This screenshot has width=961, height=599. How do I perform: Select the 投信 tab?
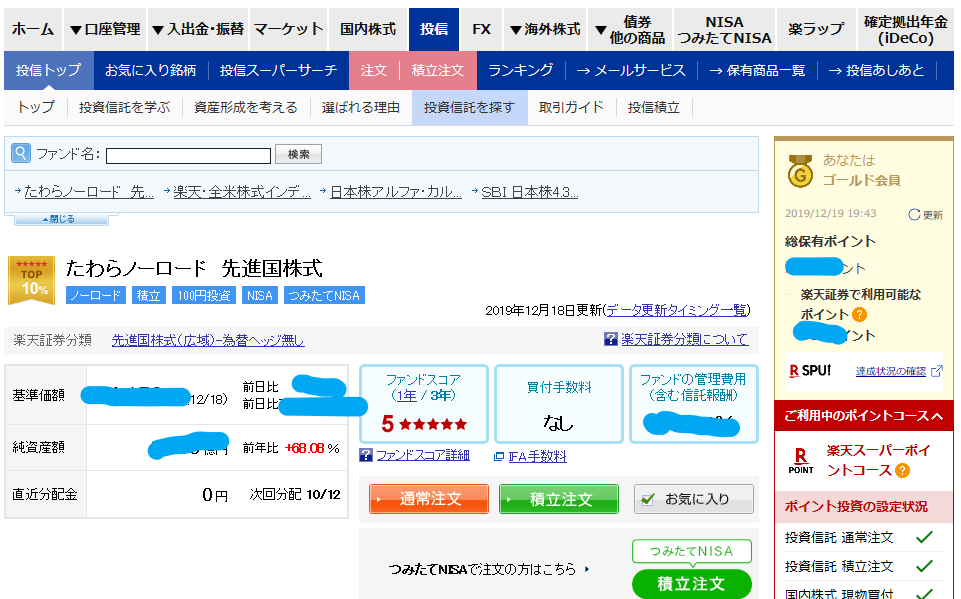click(x=434, y=29)
